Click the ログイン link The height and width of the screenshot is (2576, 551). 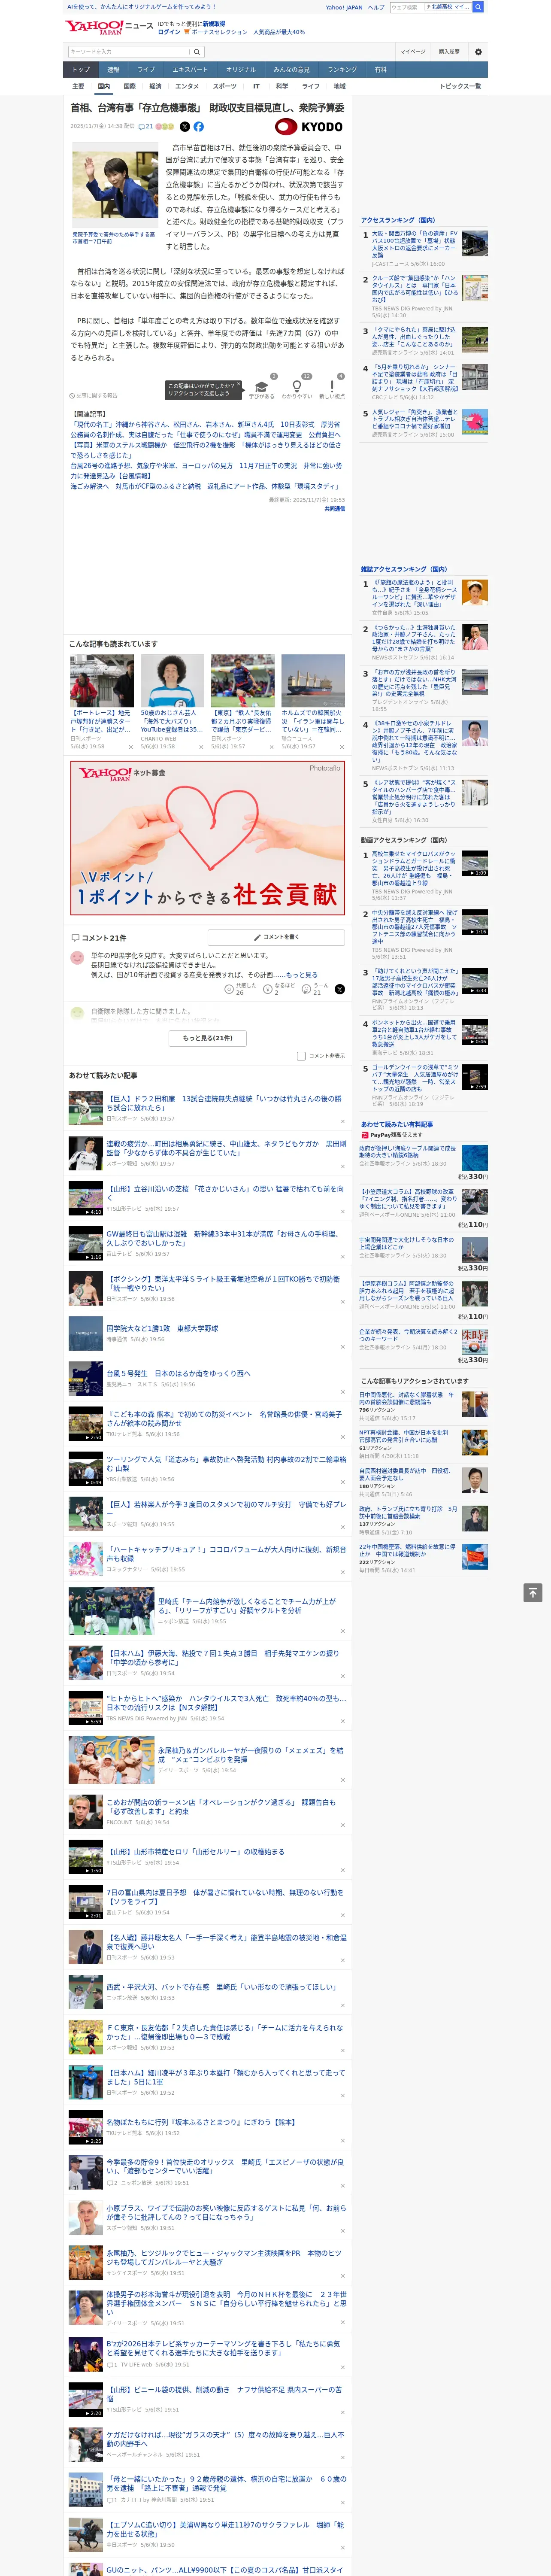click(x=169, y=32)
